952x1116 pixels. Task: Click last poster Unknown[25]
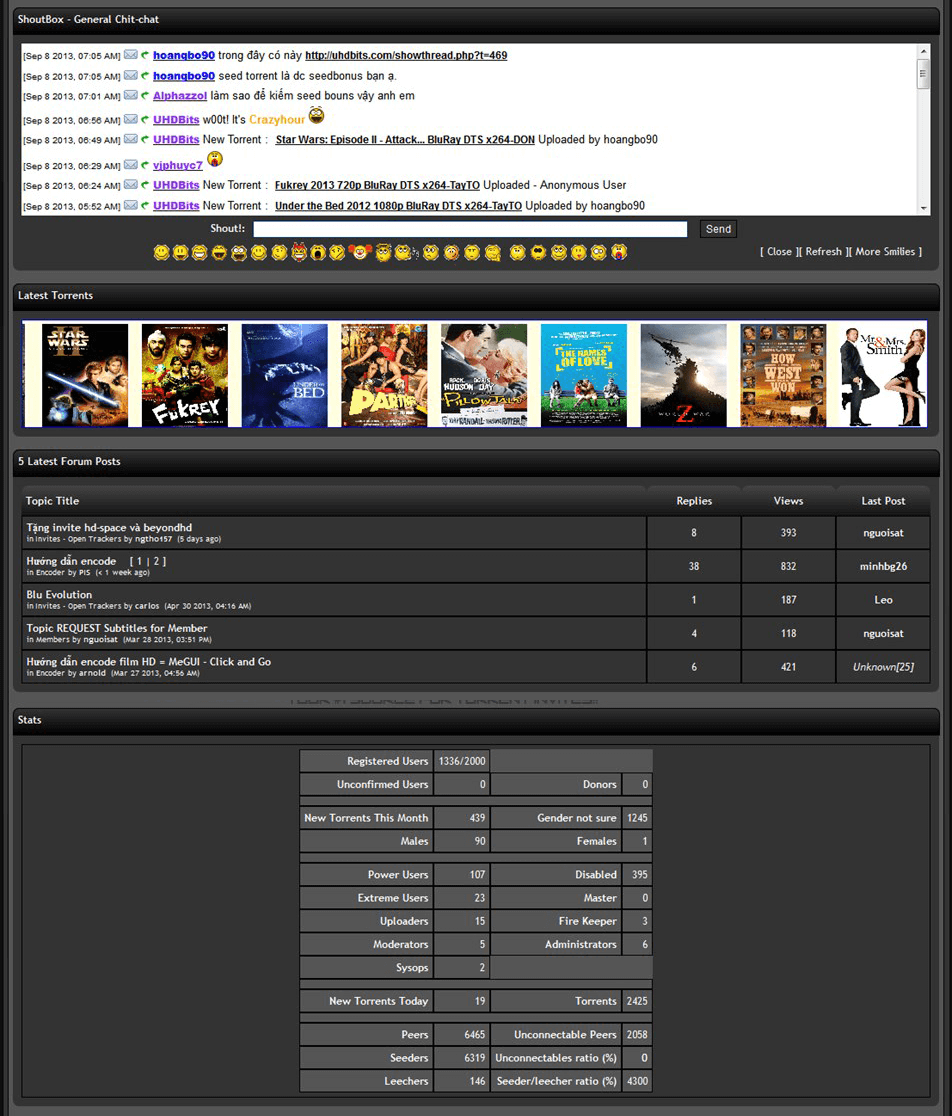tap(883, 667)
